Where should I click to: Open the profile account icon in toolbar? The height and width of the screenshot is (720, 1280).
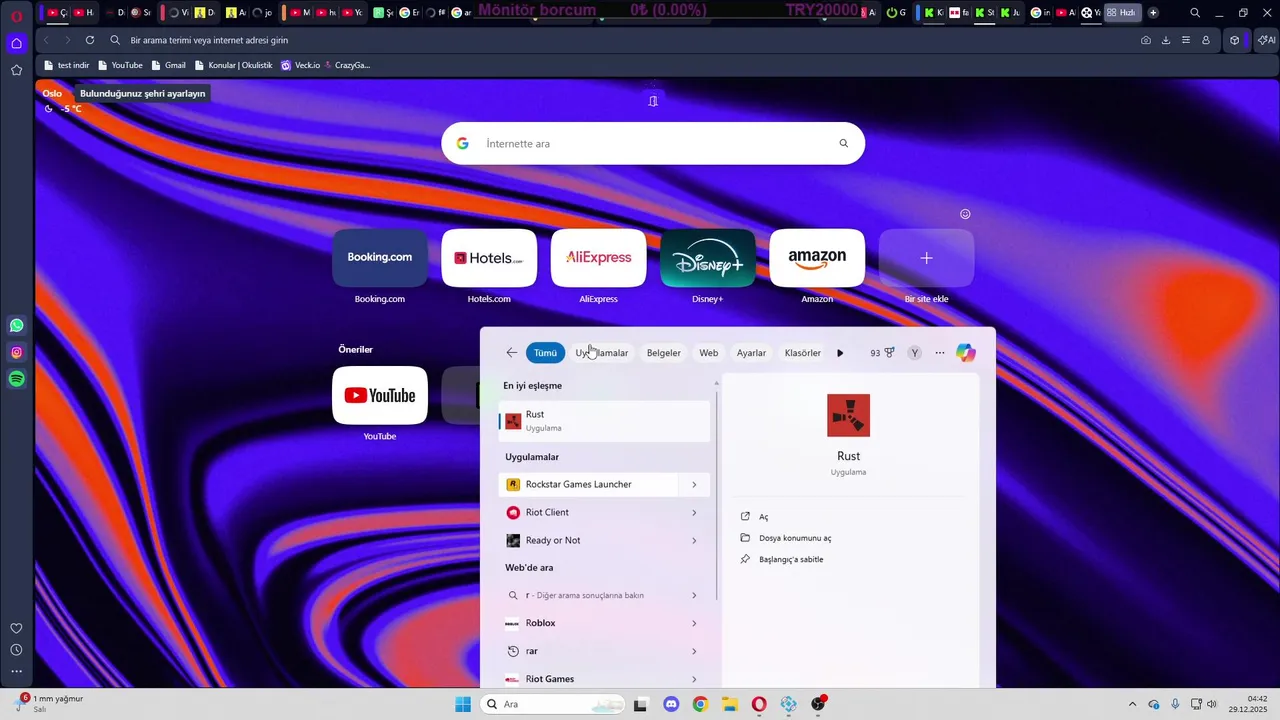1205,40
